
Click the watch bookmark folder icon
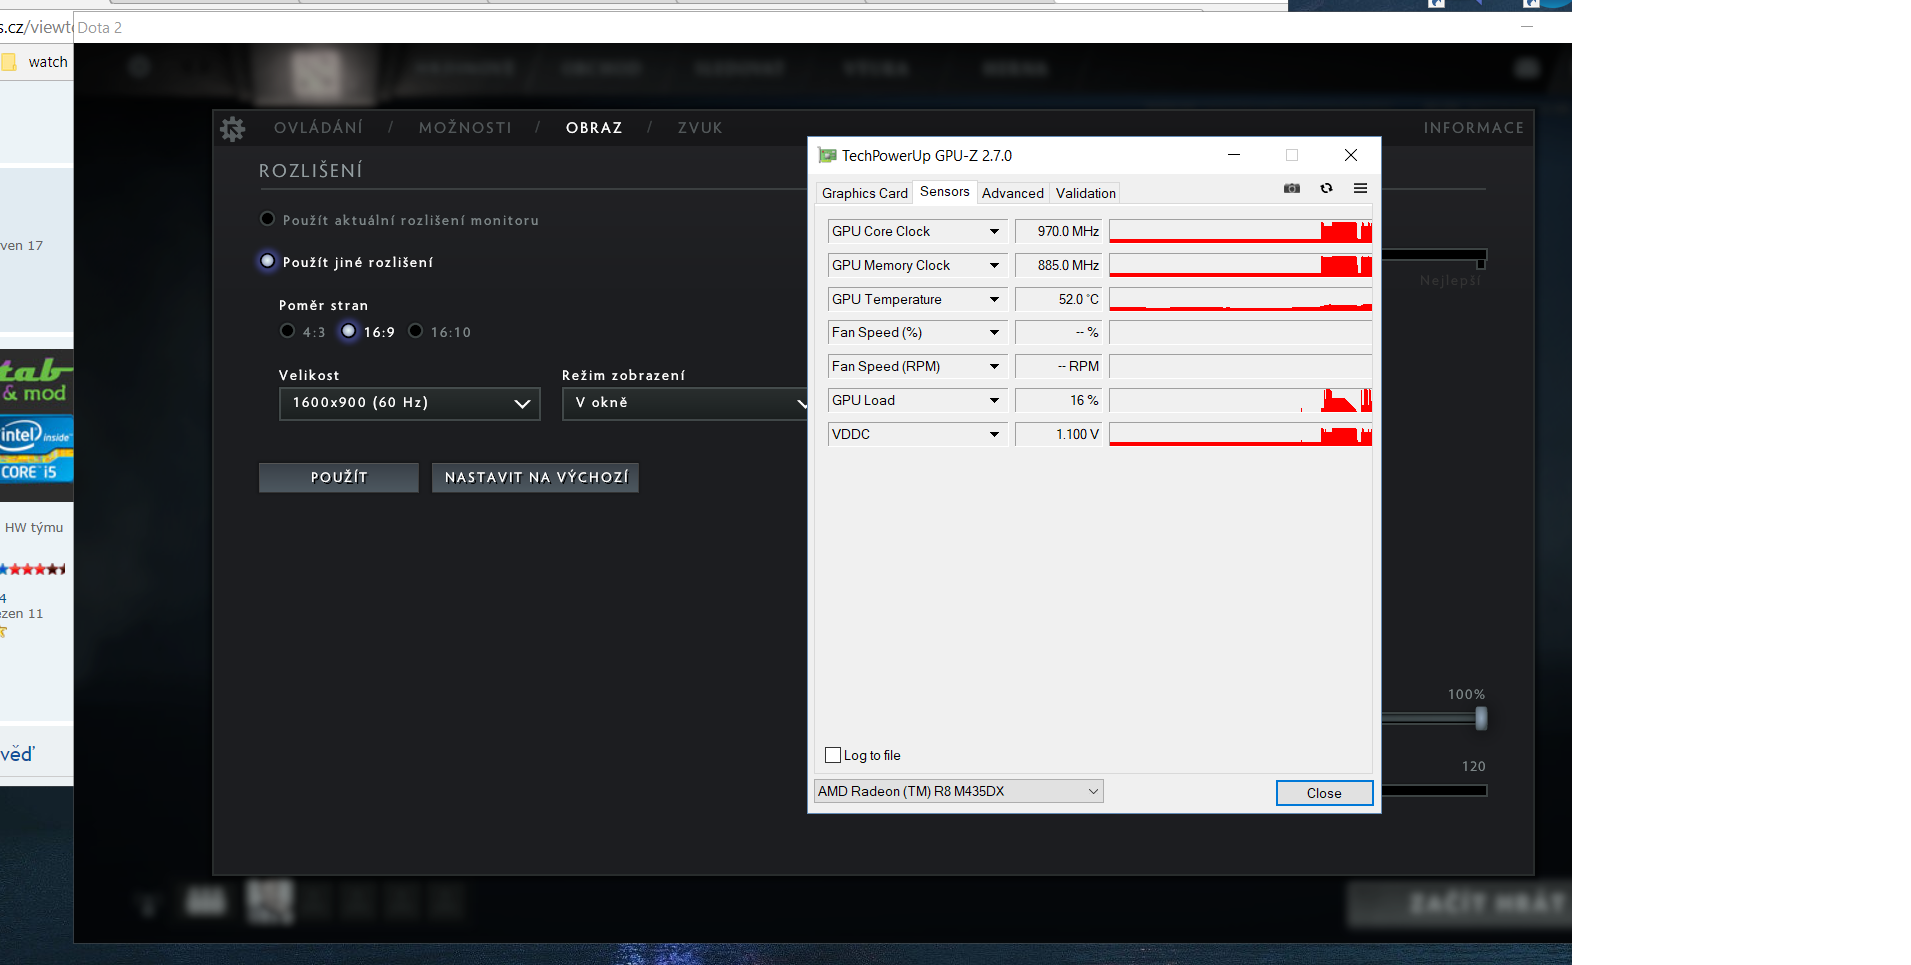pos(9,62)
